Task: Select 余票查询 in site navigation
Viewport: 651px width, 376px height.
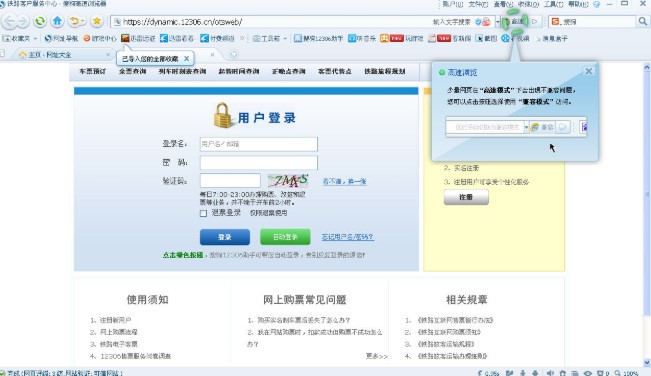Action: click(x=132, y=71)
